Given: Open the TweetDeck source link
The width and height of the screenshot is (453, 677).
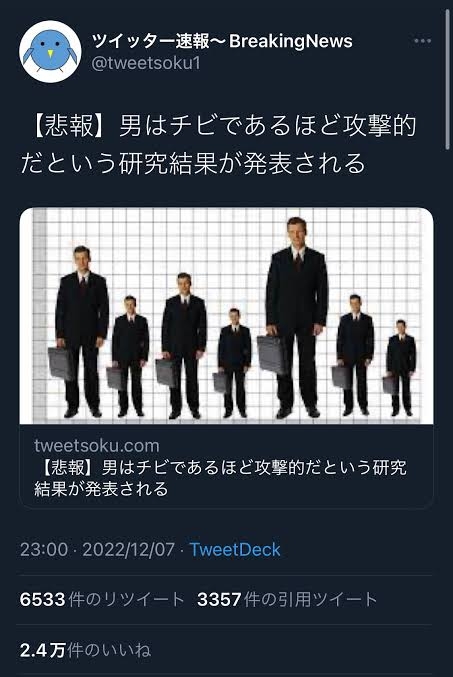Looking at the screenshot, I should 235,550.
